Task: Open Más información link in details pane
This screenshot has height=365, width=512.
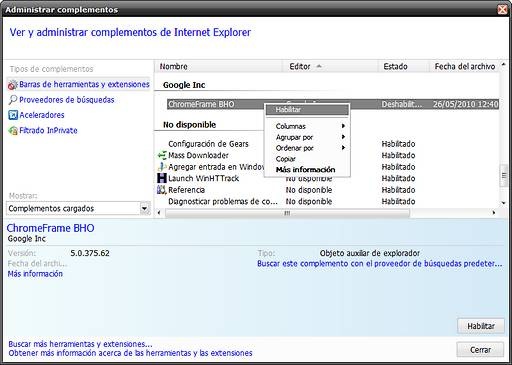Action: point(35,274)
